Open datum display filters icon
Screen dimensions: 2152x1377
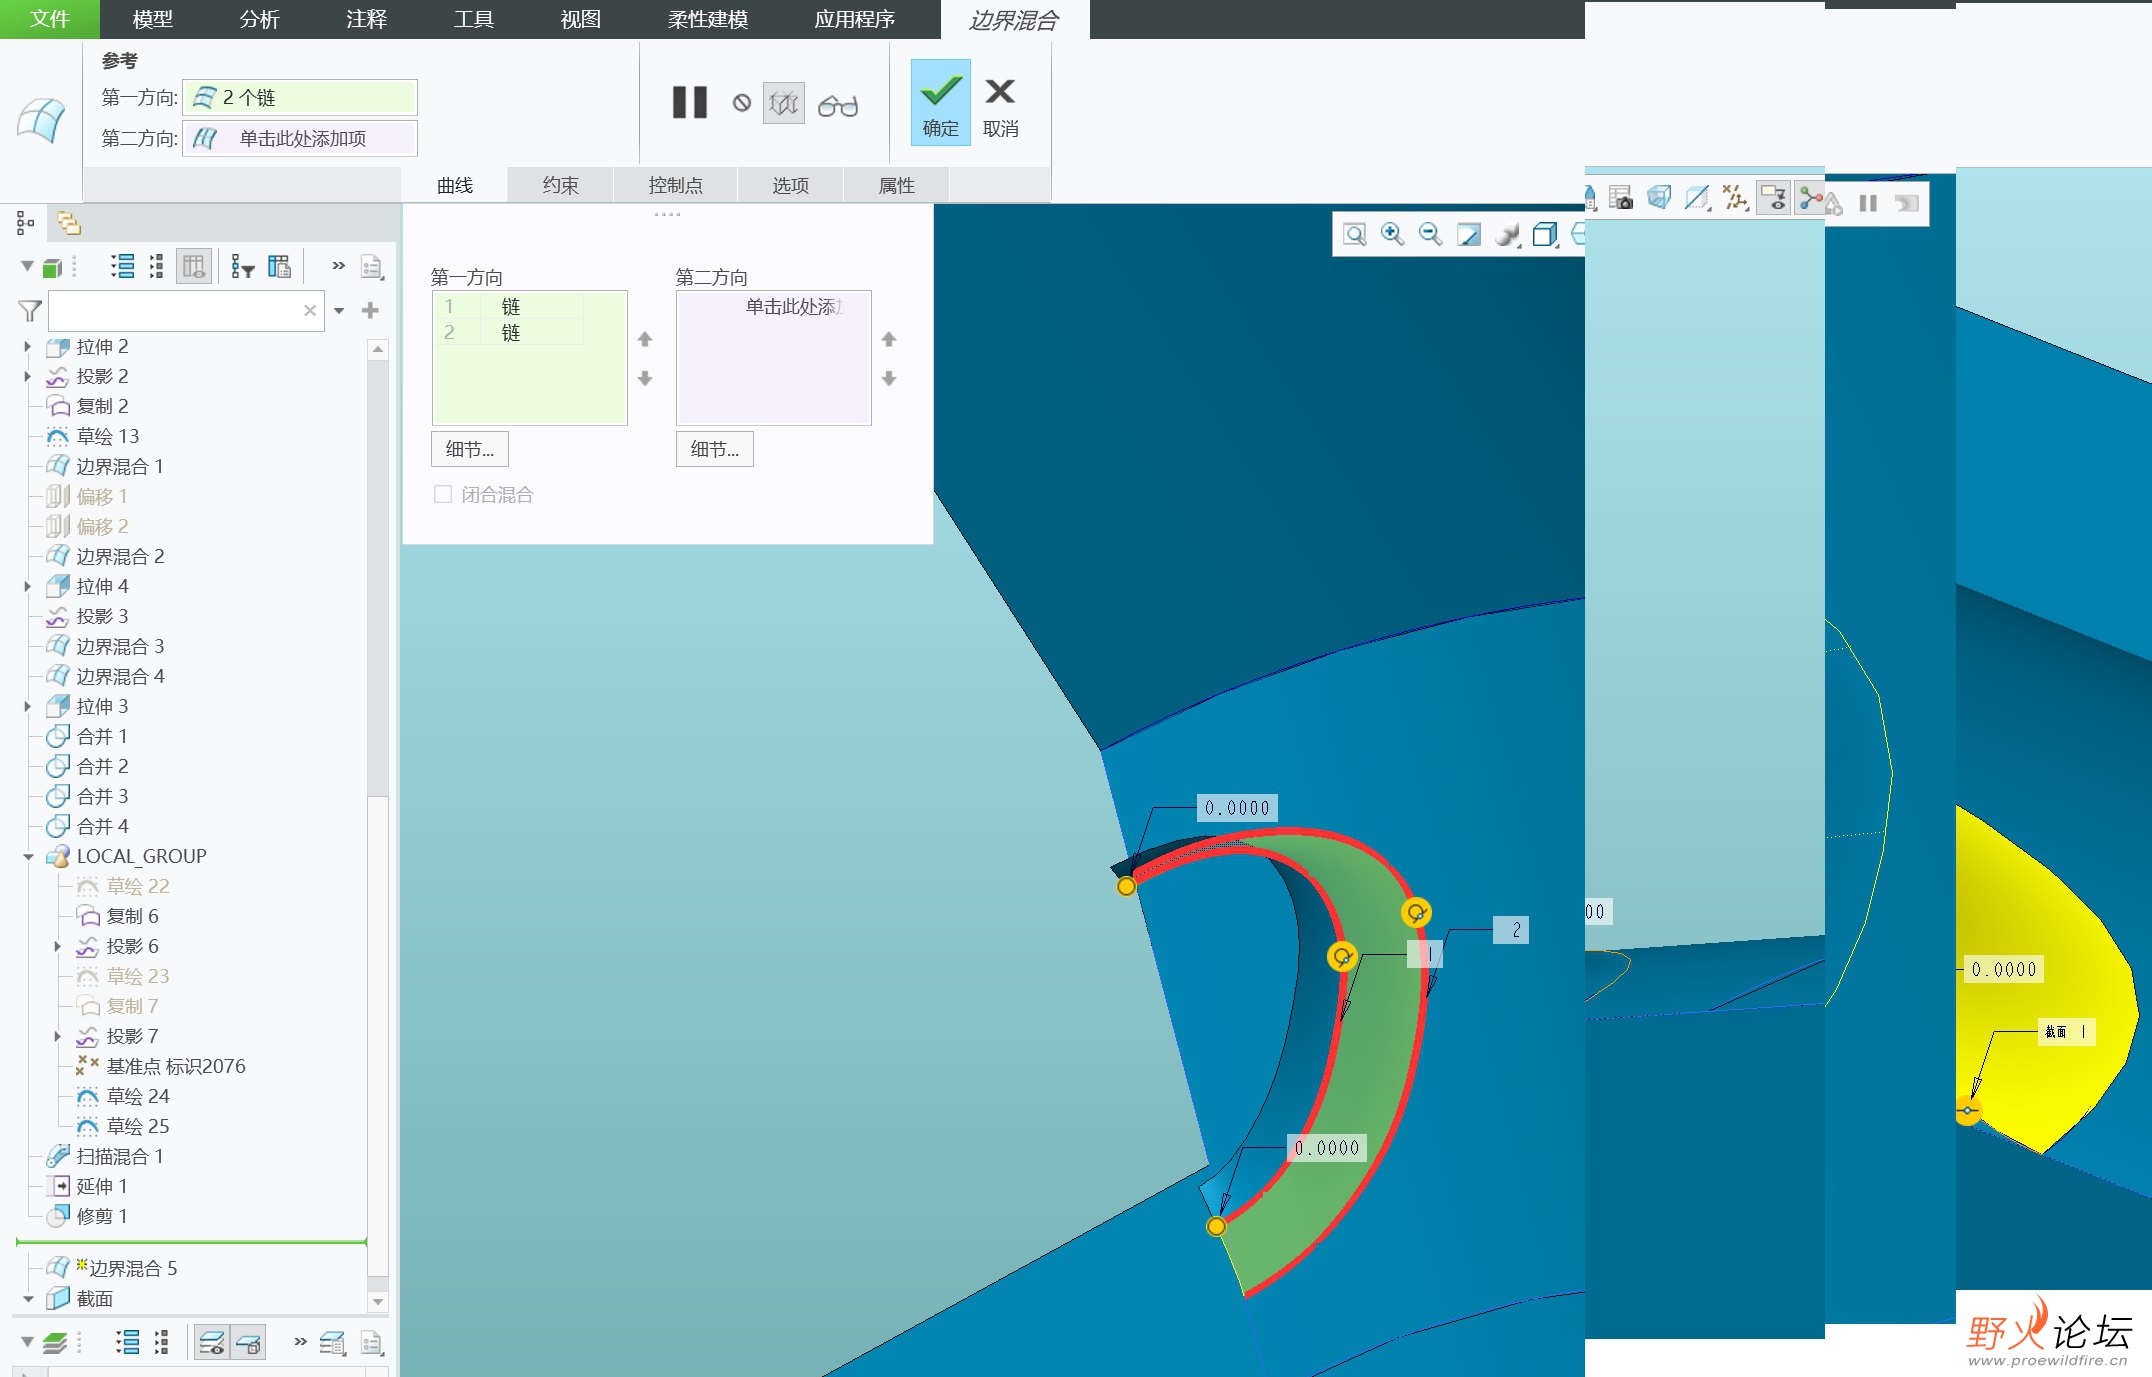(1736, 198)
